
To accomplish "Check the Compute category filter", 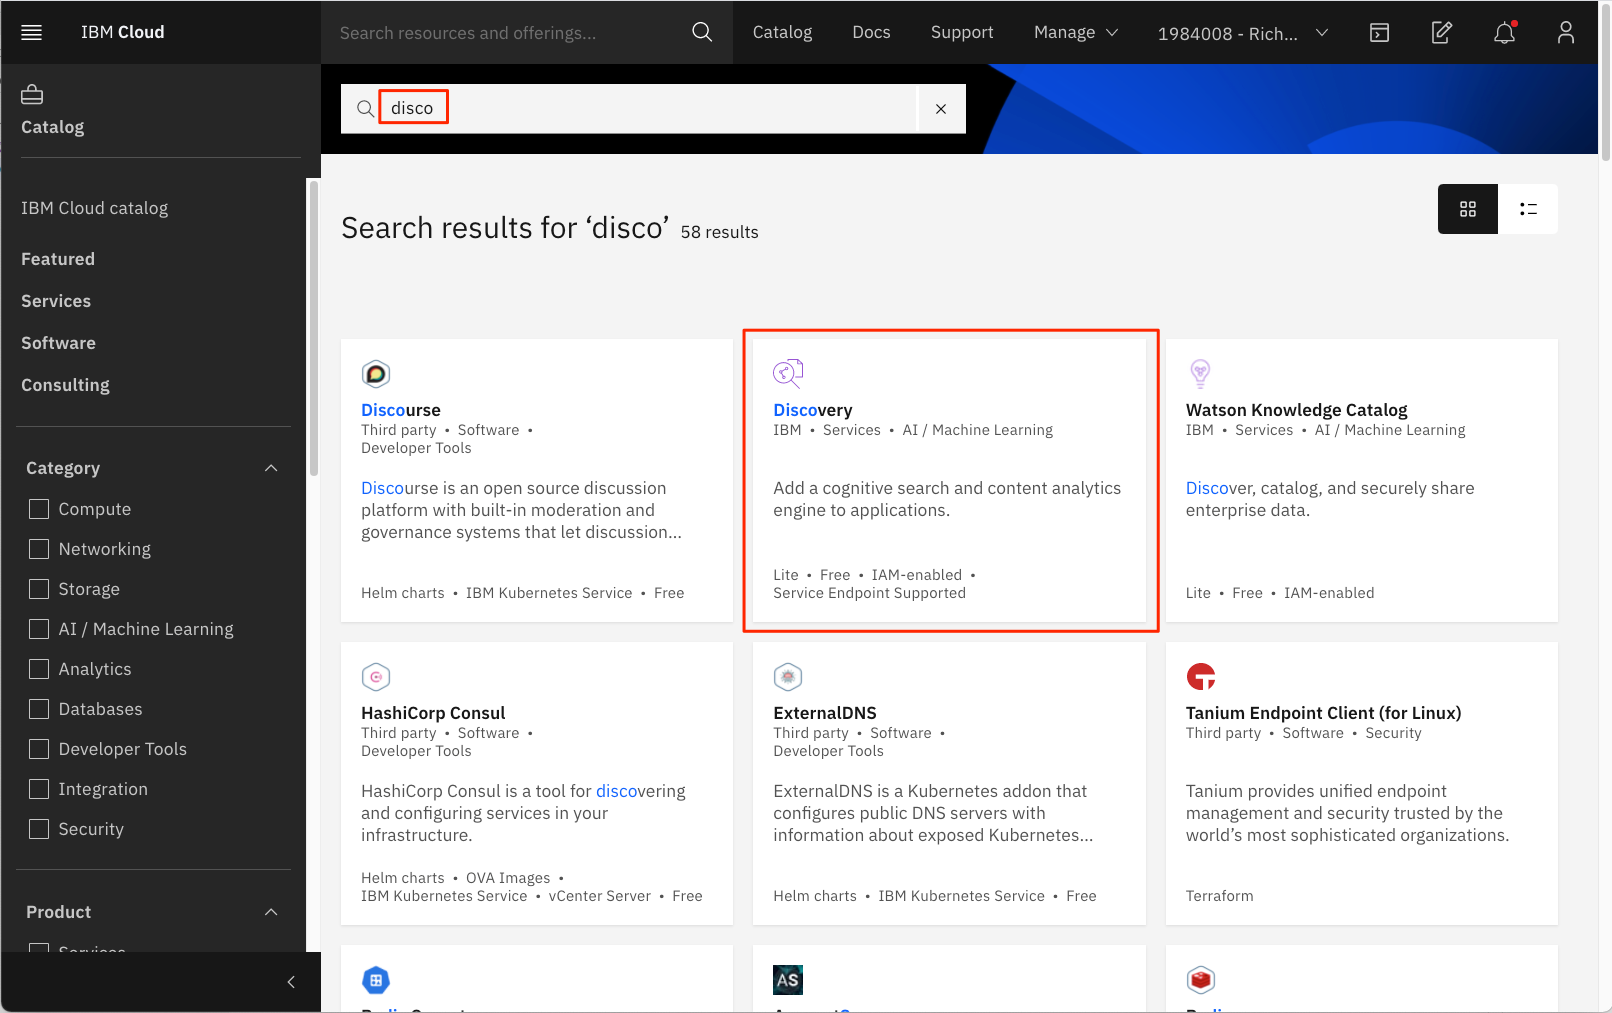I will [39, 509].
